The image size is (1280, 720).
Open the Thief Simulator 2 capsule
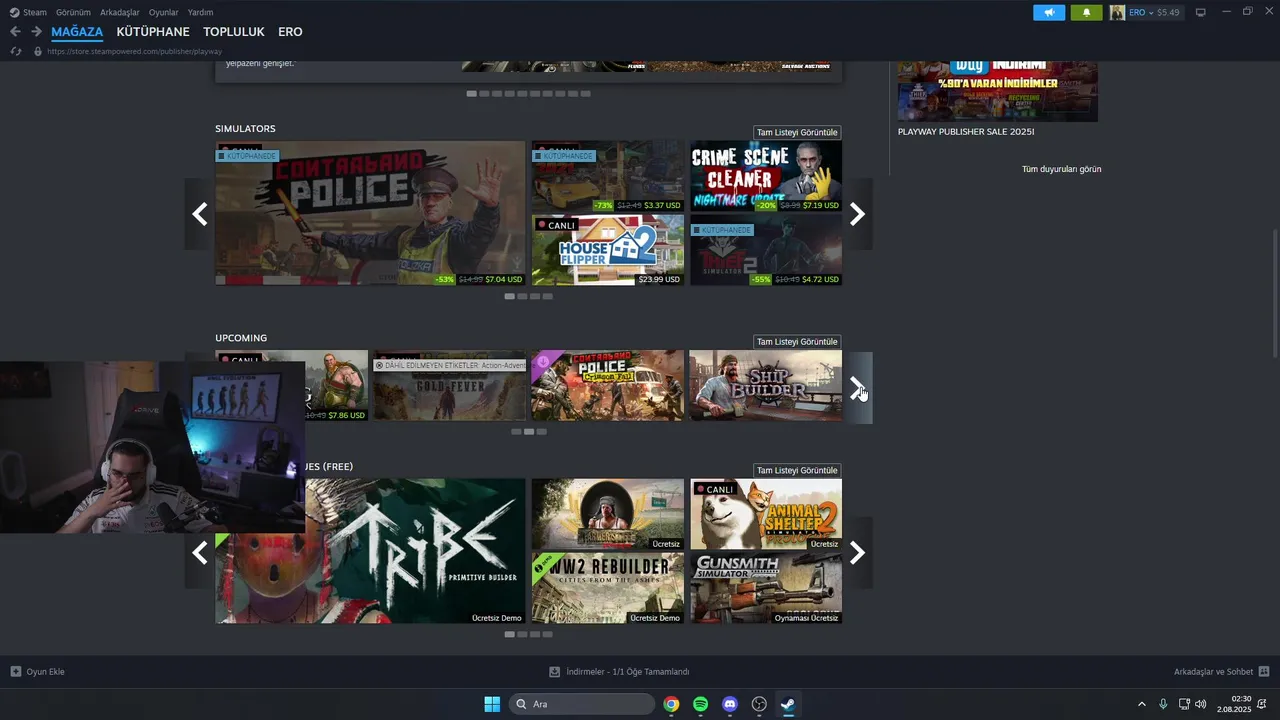(766, 250)
